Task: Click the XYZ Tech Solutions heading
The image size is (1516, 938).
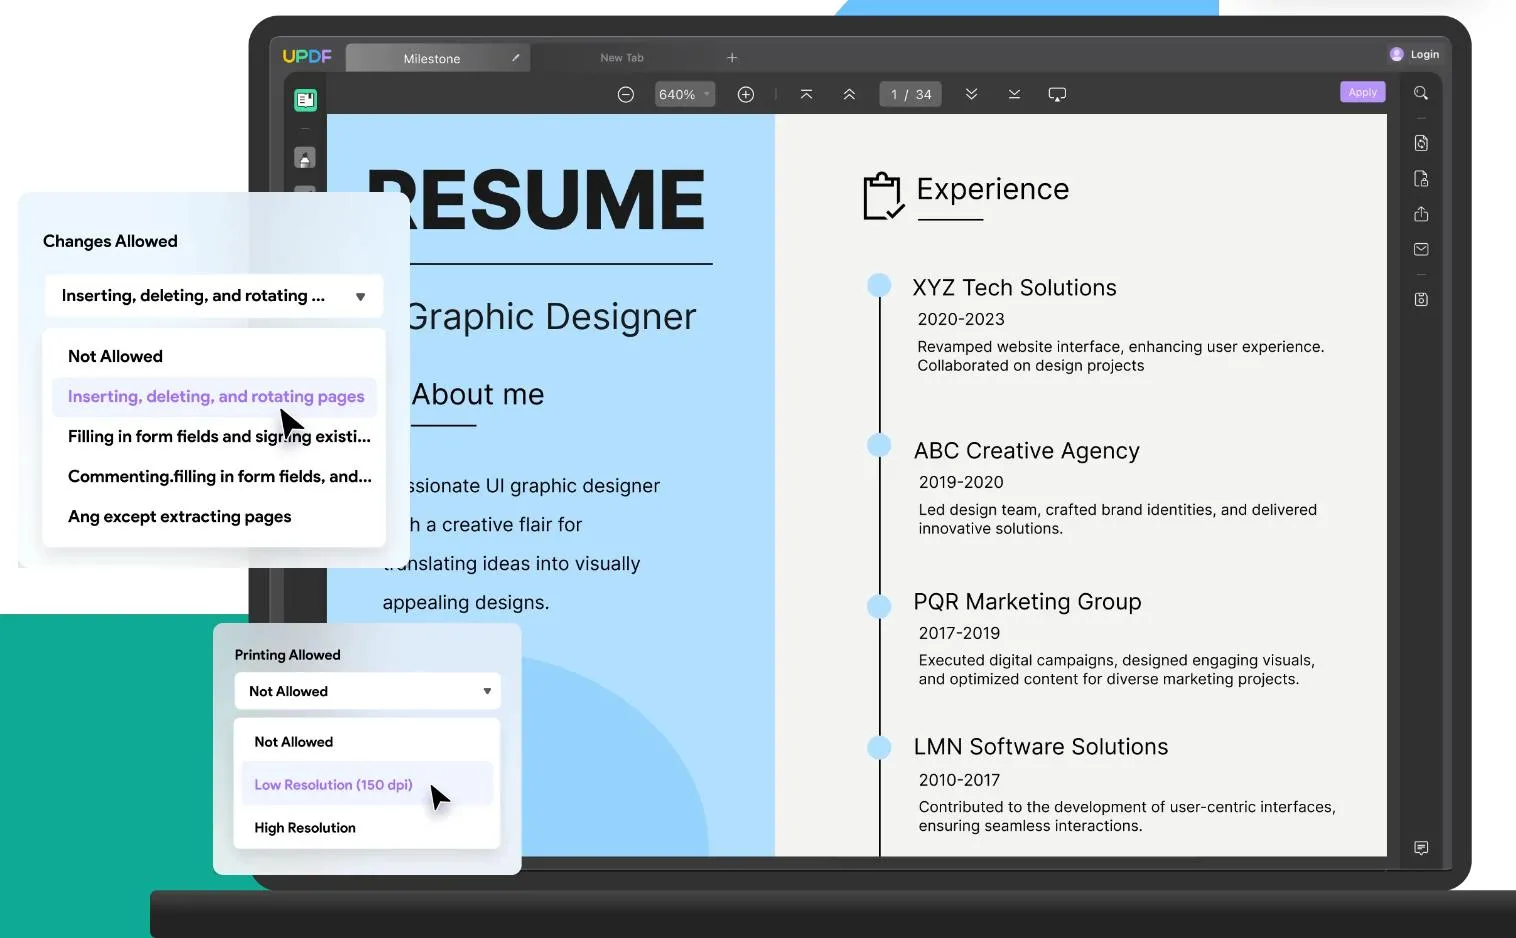Action: (x=1014, y=288)
